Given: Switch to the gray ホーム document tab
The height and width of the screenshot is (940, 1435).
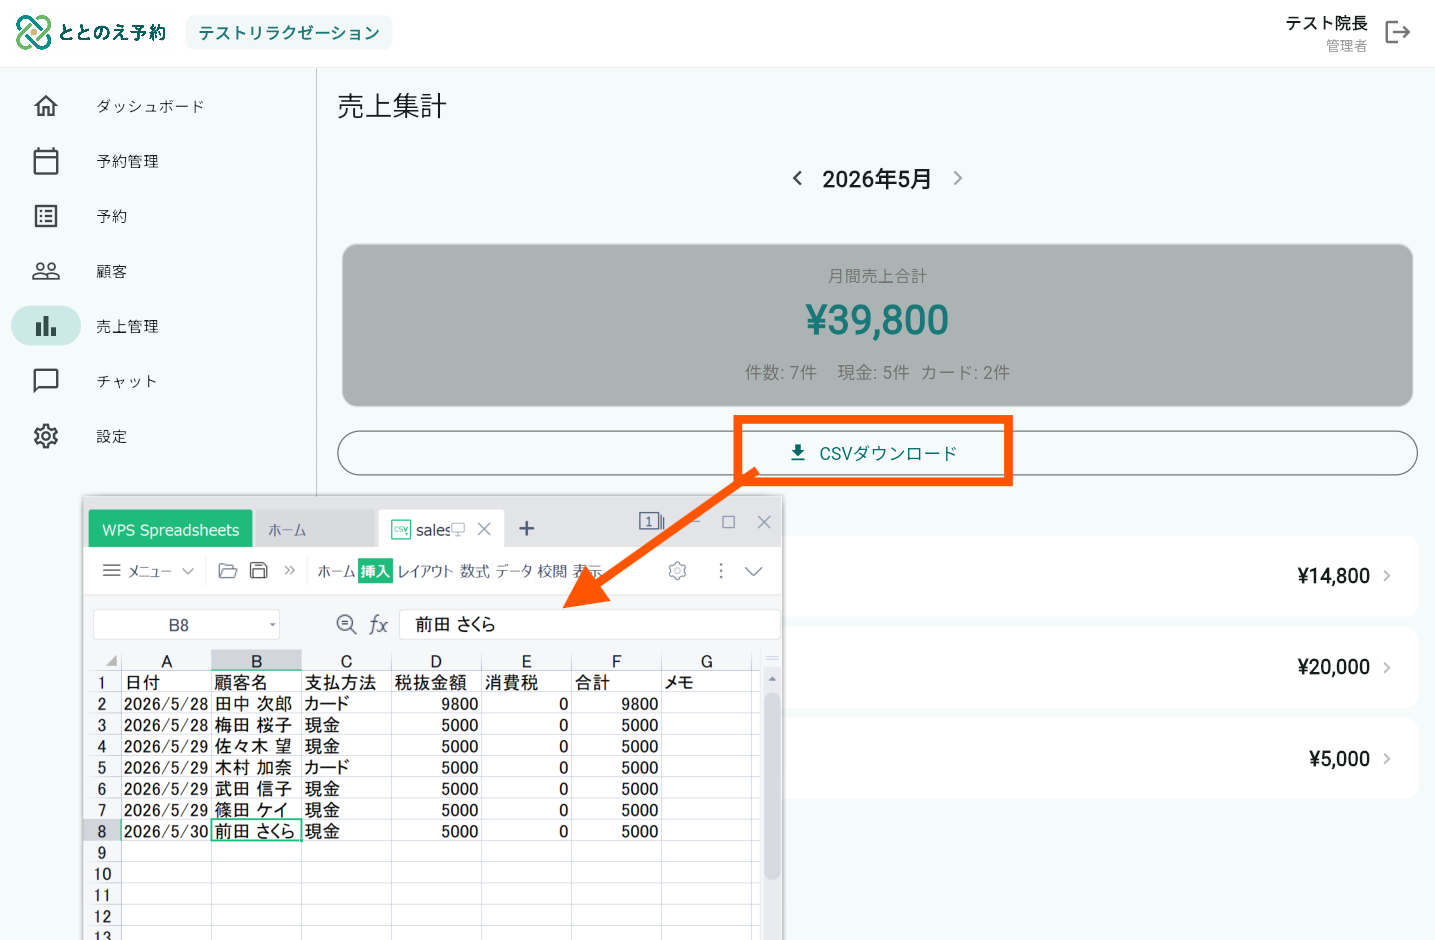Looking at the screenshot, I should click(314, 530).
